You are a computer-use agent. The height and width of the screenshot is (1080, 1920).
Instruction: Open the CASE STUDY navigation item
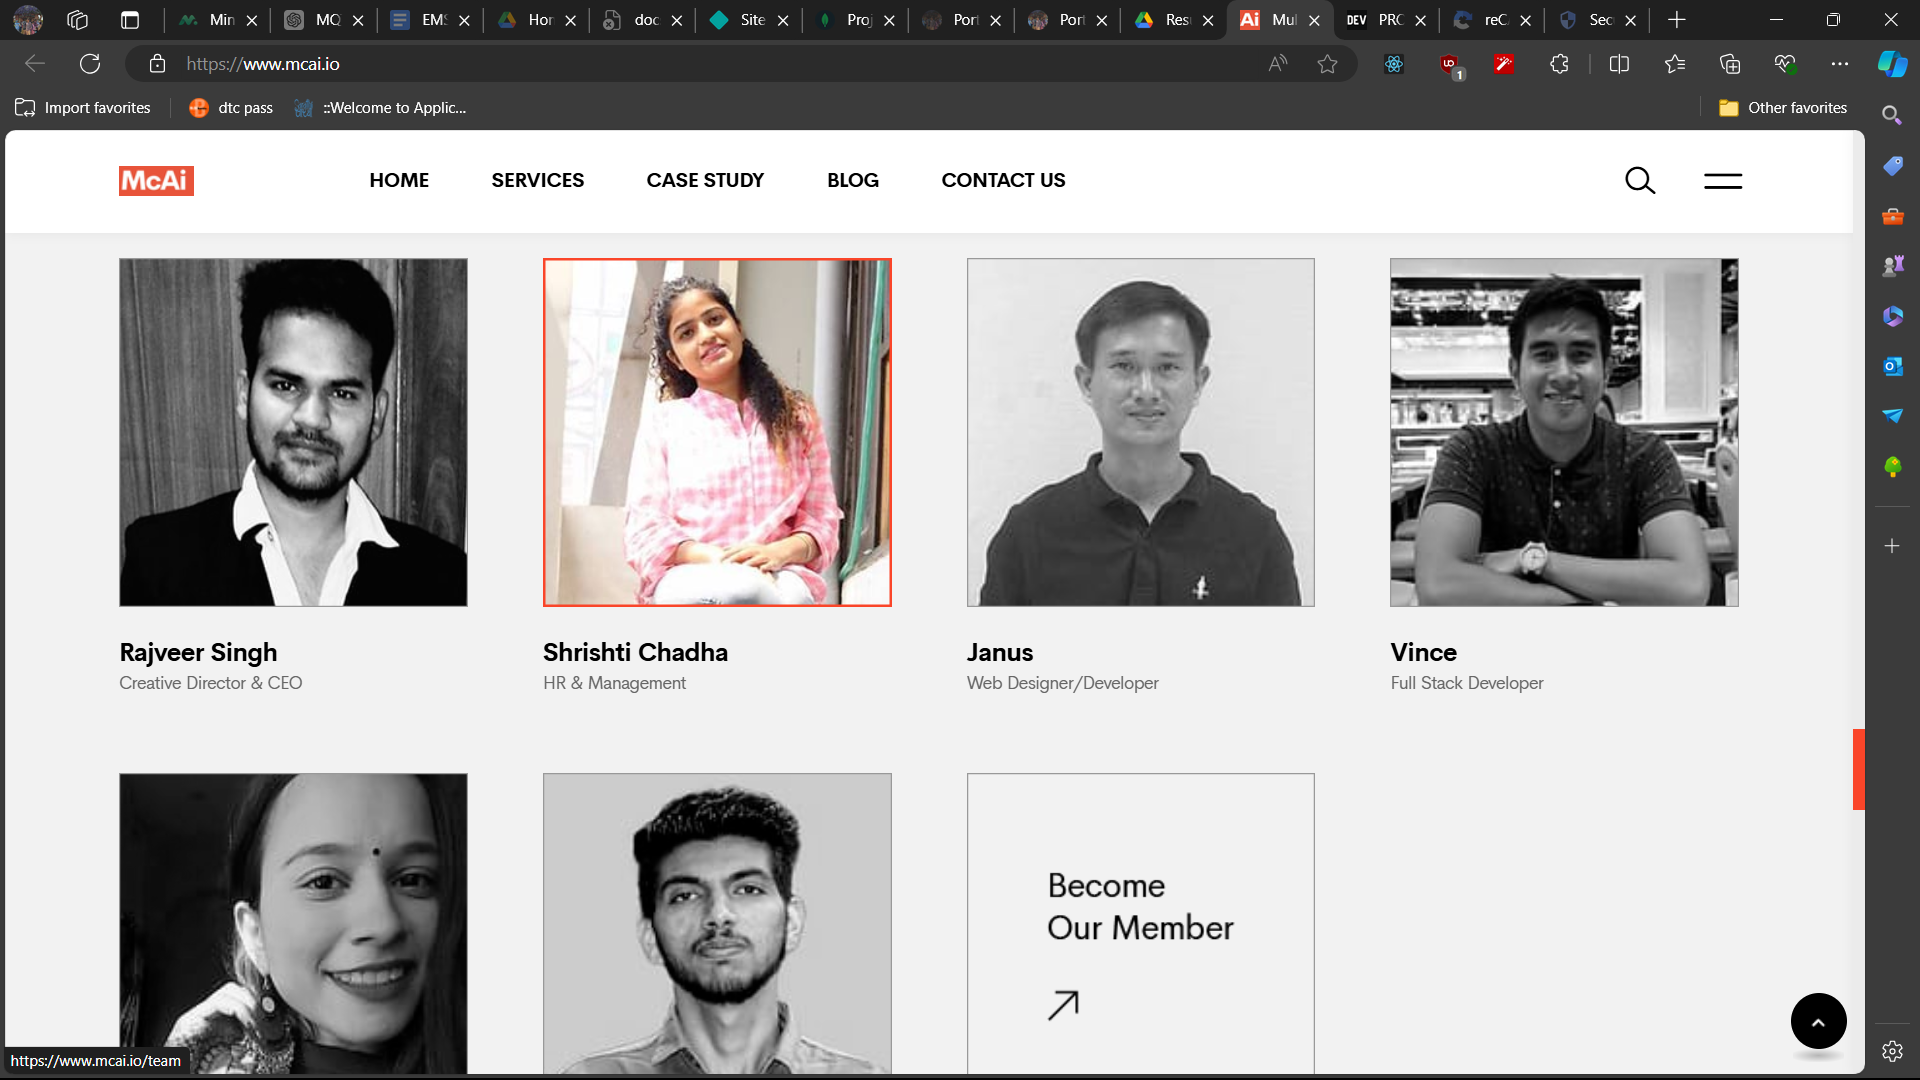tap(705, 180)
